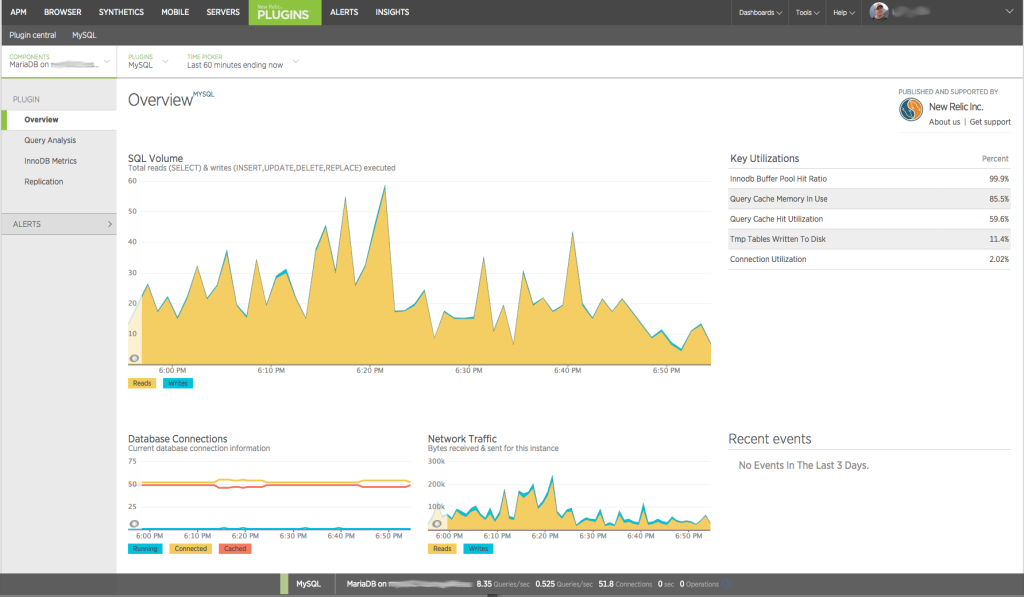Open the Components MariaDB selector
The height and width of the screenshot is (597, 1024).
click(59, 61)
